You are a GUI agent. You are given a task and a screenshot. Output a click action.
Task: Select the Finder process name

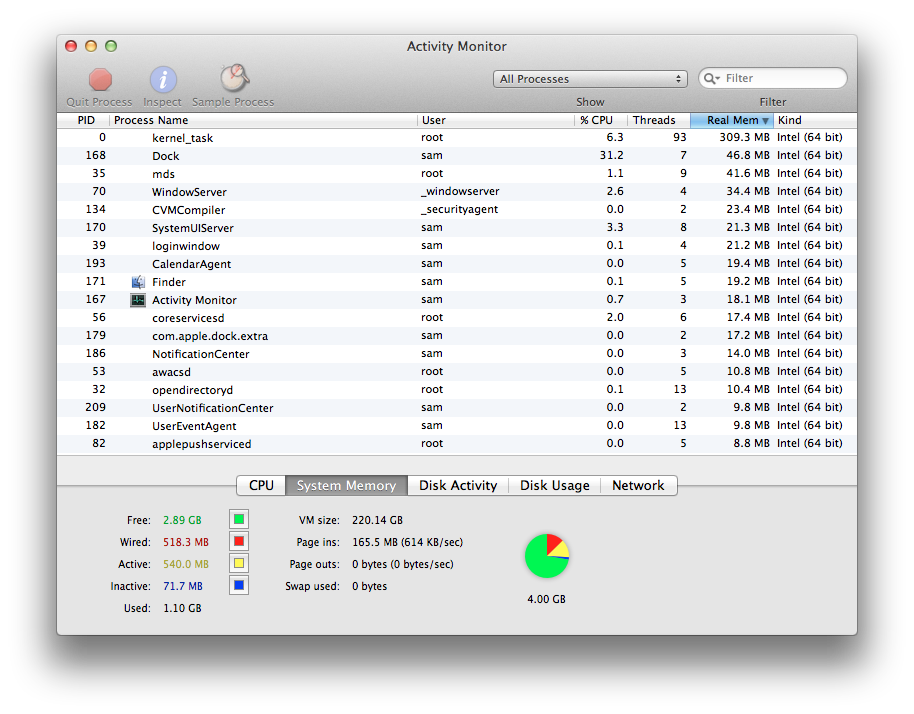(x=169, y=282)
